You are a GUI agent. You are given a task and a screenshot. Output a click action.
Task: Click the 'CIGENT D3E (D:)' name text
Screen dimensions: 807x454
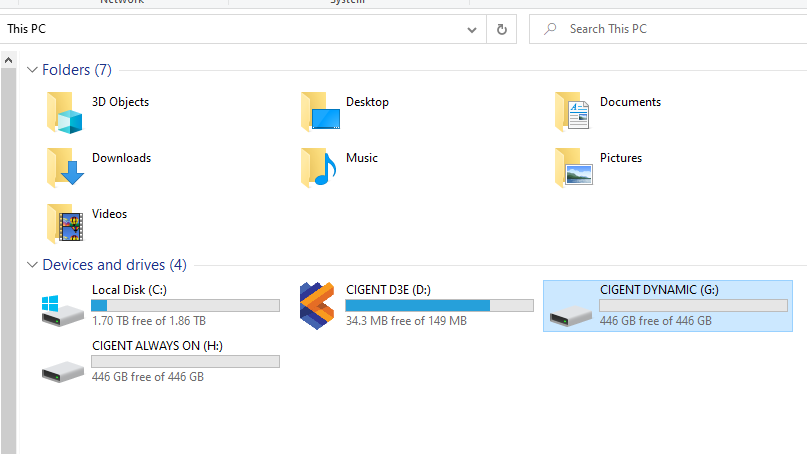389,290
